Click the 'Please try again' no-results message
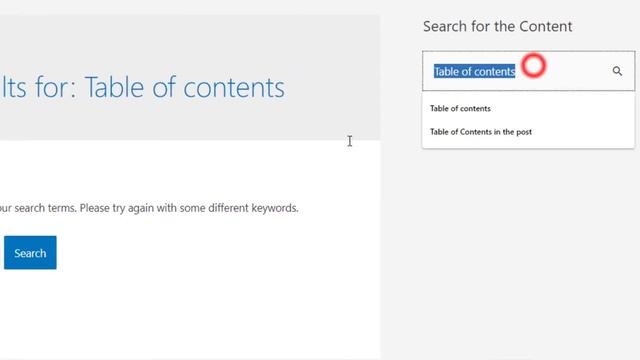Screen dimensions: 640x360 [x=149, y=208]
